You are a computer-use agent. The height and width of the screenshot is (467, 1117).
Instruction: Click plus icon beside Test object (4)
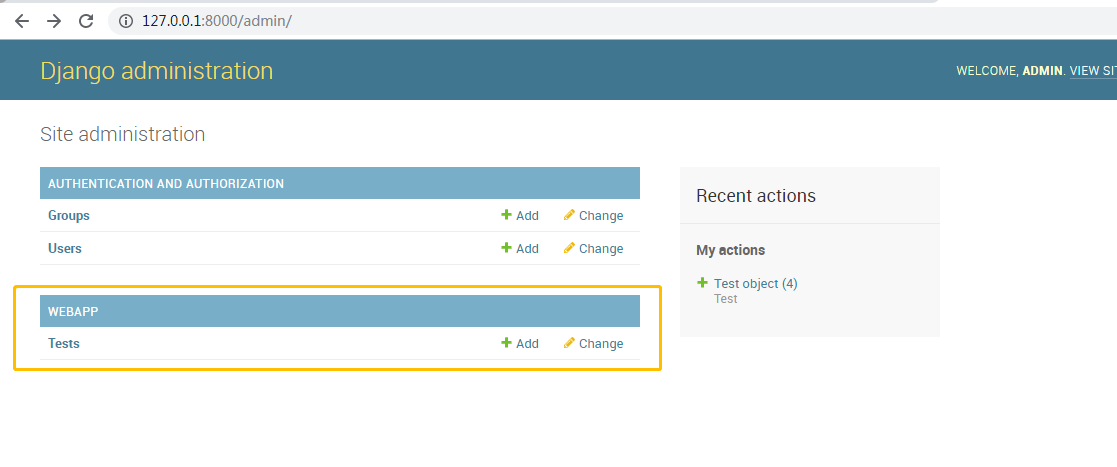[x=702, y=283]
